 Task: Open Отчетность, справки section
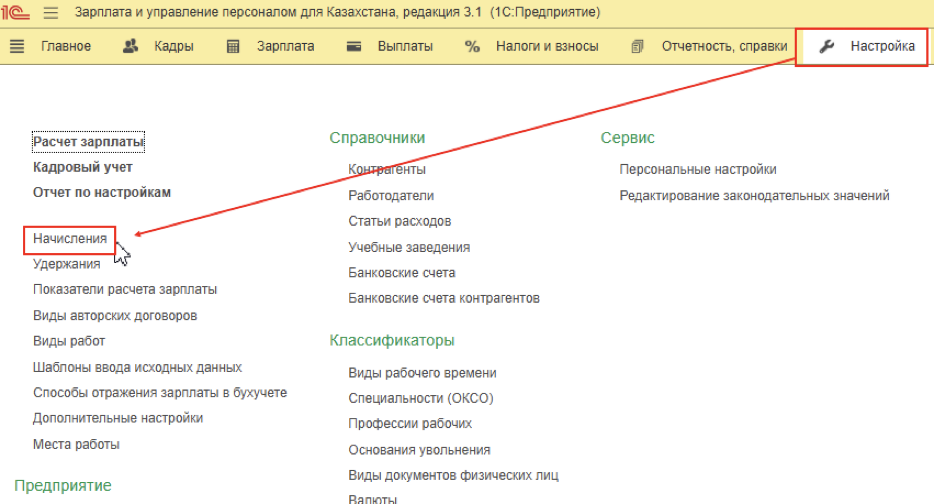[724, 46]
